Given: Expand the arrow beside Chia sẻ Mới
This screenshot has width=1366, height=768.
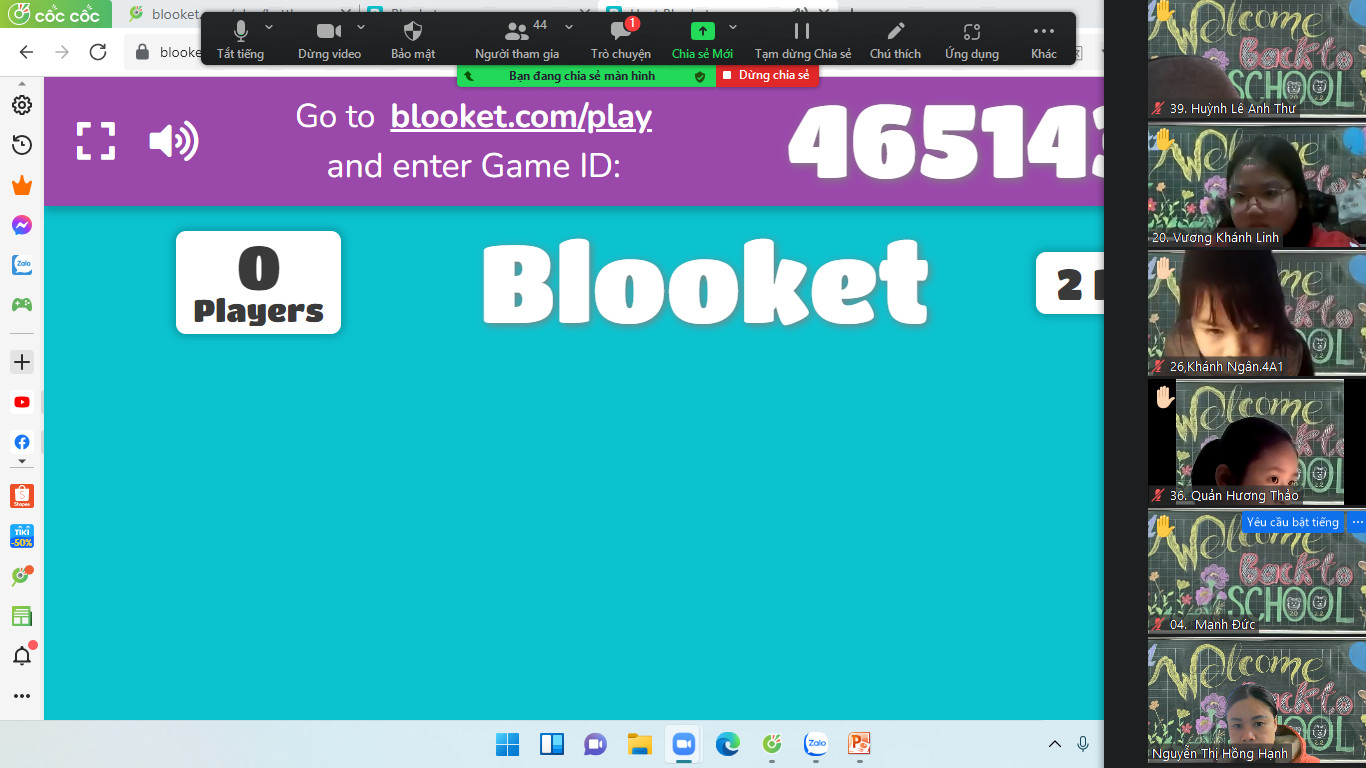Looking at the screenshot, I should 733,27.
